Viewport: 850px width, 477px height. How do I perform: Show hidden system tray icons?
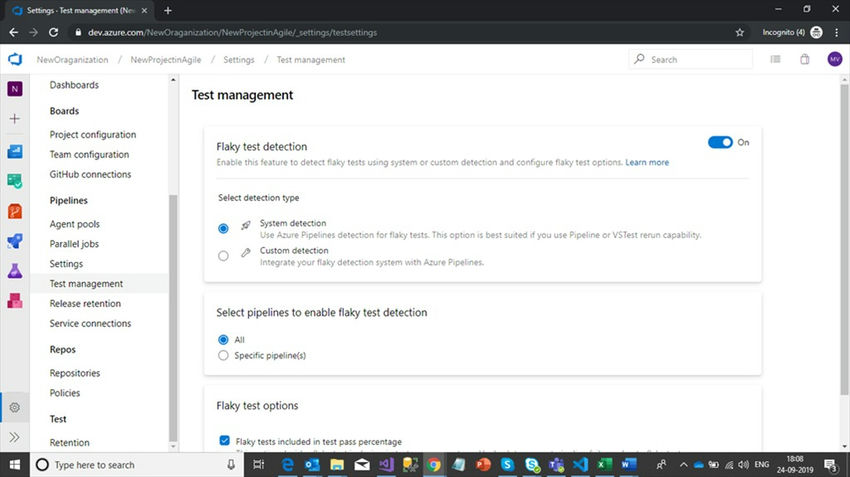[683, 465]
